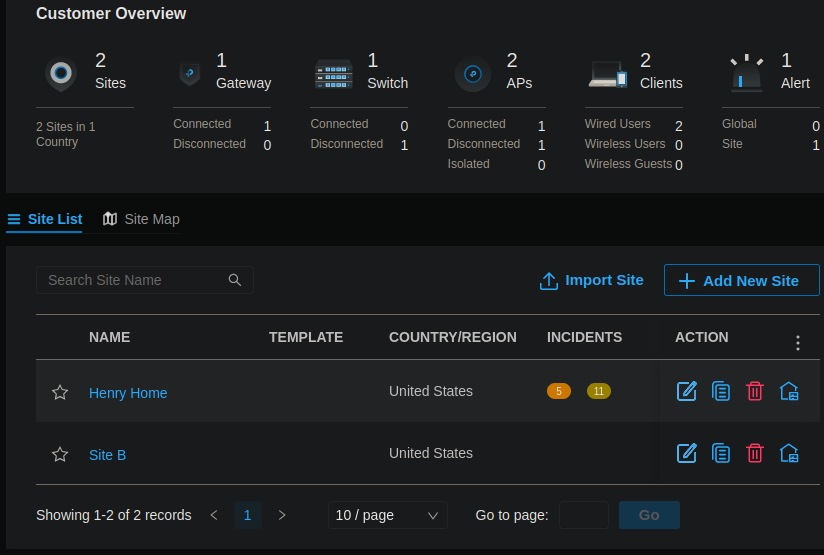Star Henry Home as favorite

[x=60, y=392]
